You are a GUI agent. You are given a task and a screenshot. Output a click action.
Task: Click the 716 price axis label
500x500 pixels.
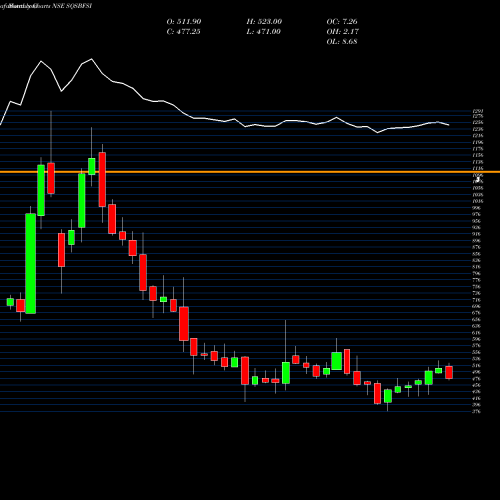[x=477, y=300]
